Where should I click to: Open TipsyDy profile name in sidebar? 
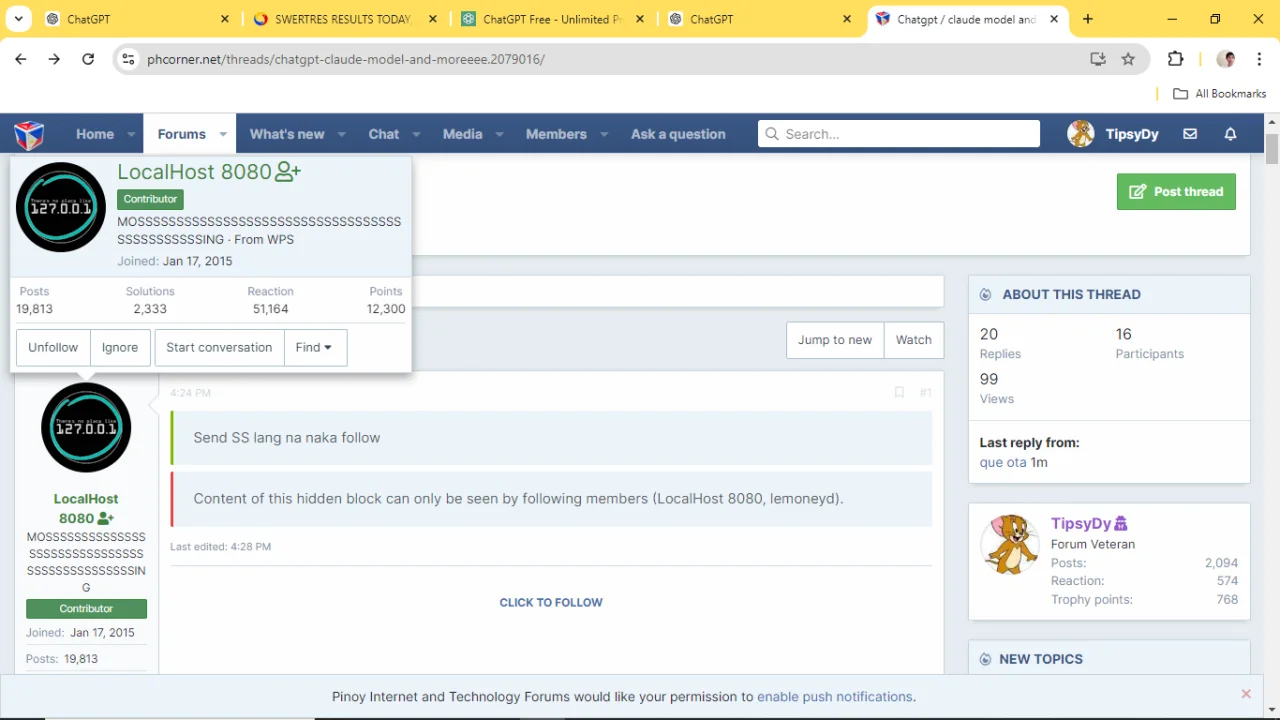(x=1081, y=523)
